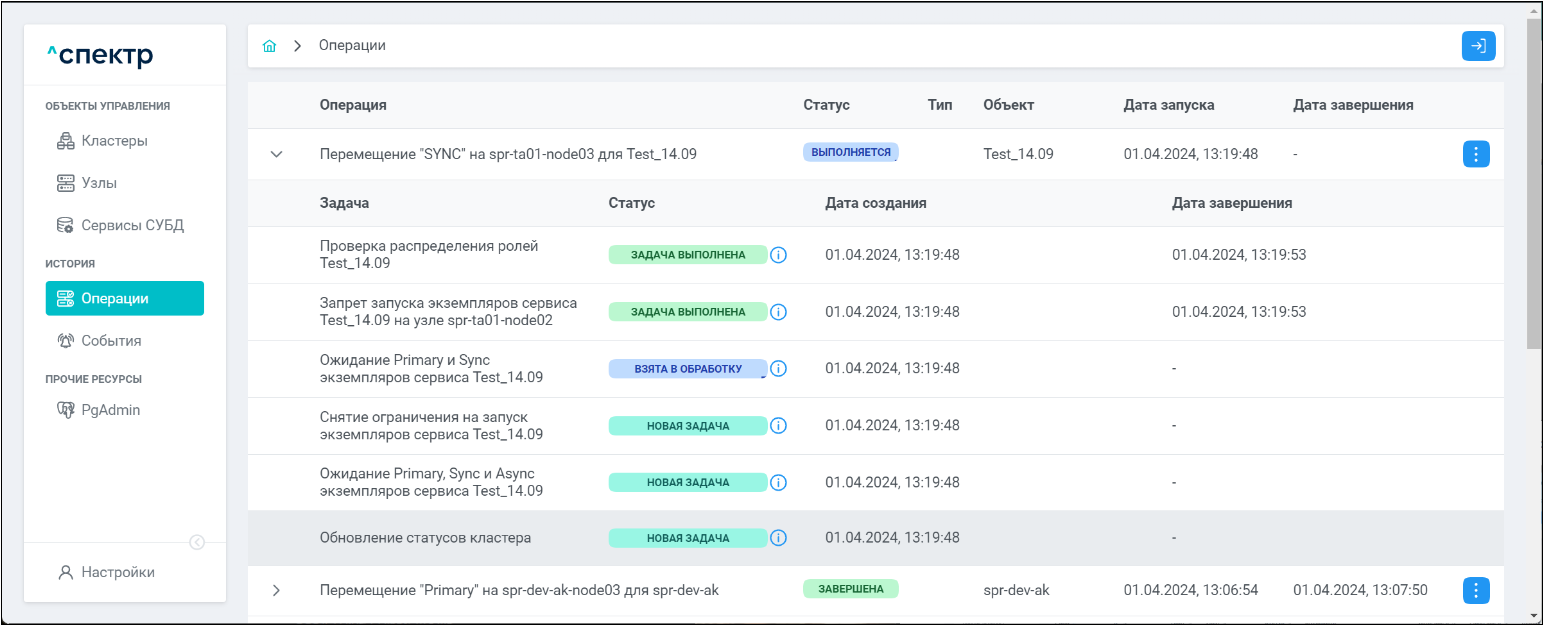Expand the Перемещение "Primary" operation row
This screenshot has width=1544, height=626.
click(277, 590)
